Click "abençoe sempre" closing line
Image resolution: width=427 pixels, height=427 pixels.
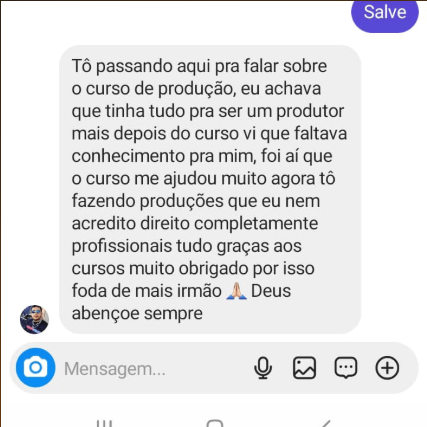tap(137, 313)
